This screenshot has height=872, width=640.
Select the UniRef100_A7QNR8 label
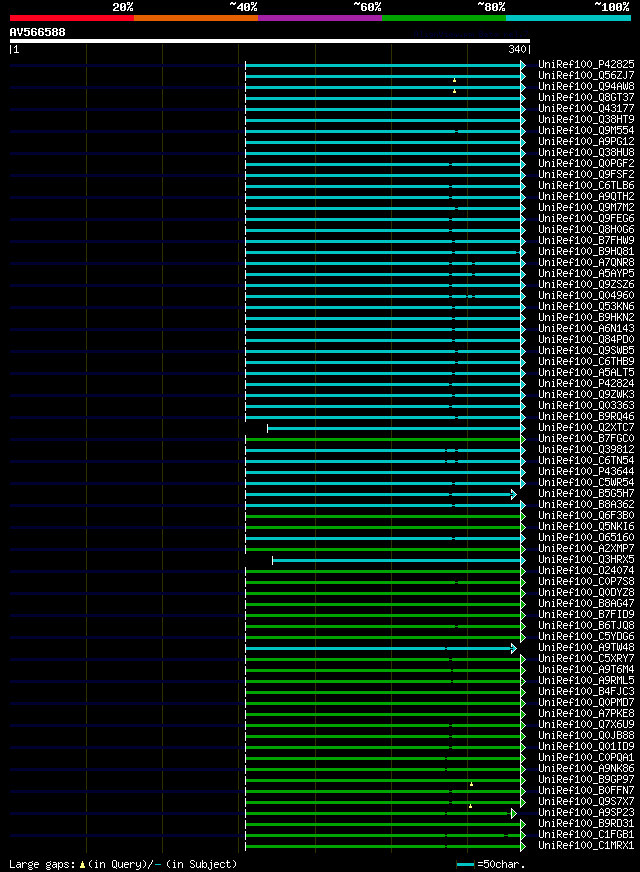(586, 262)
